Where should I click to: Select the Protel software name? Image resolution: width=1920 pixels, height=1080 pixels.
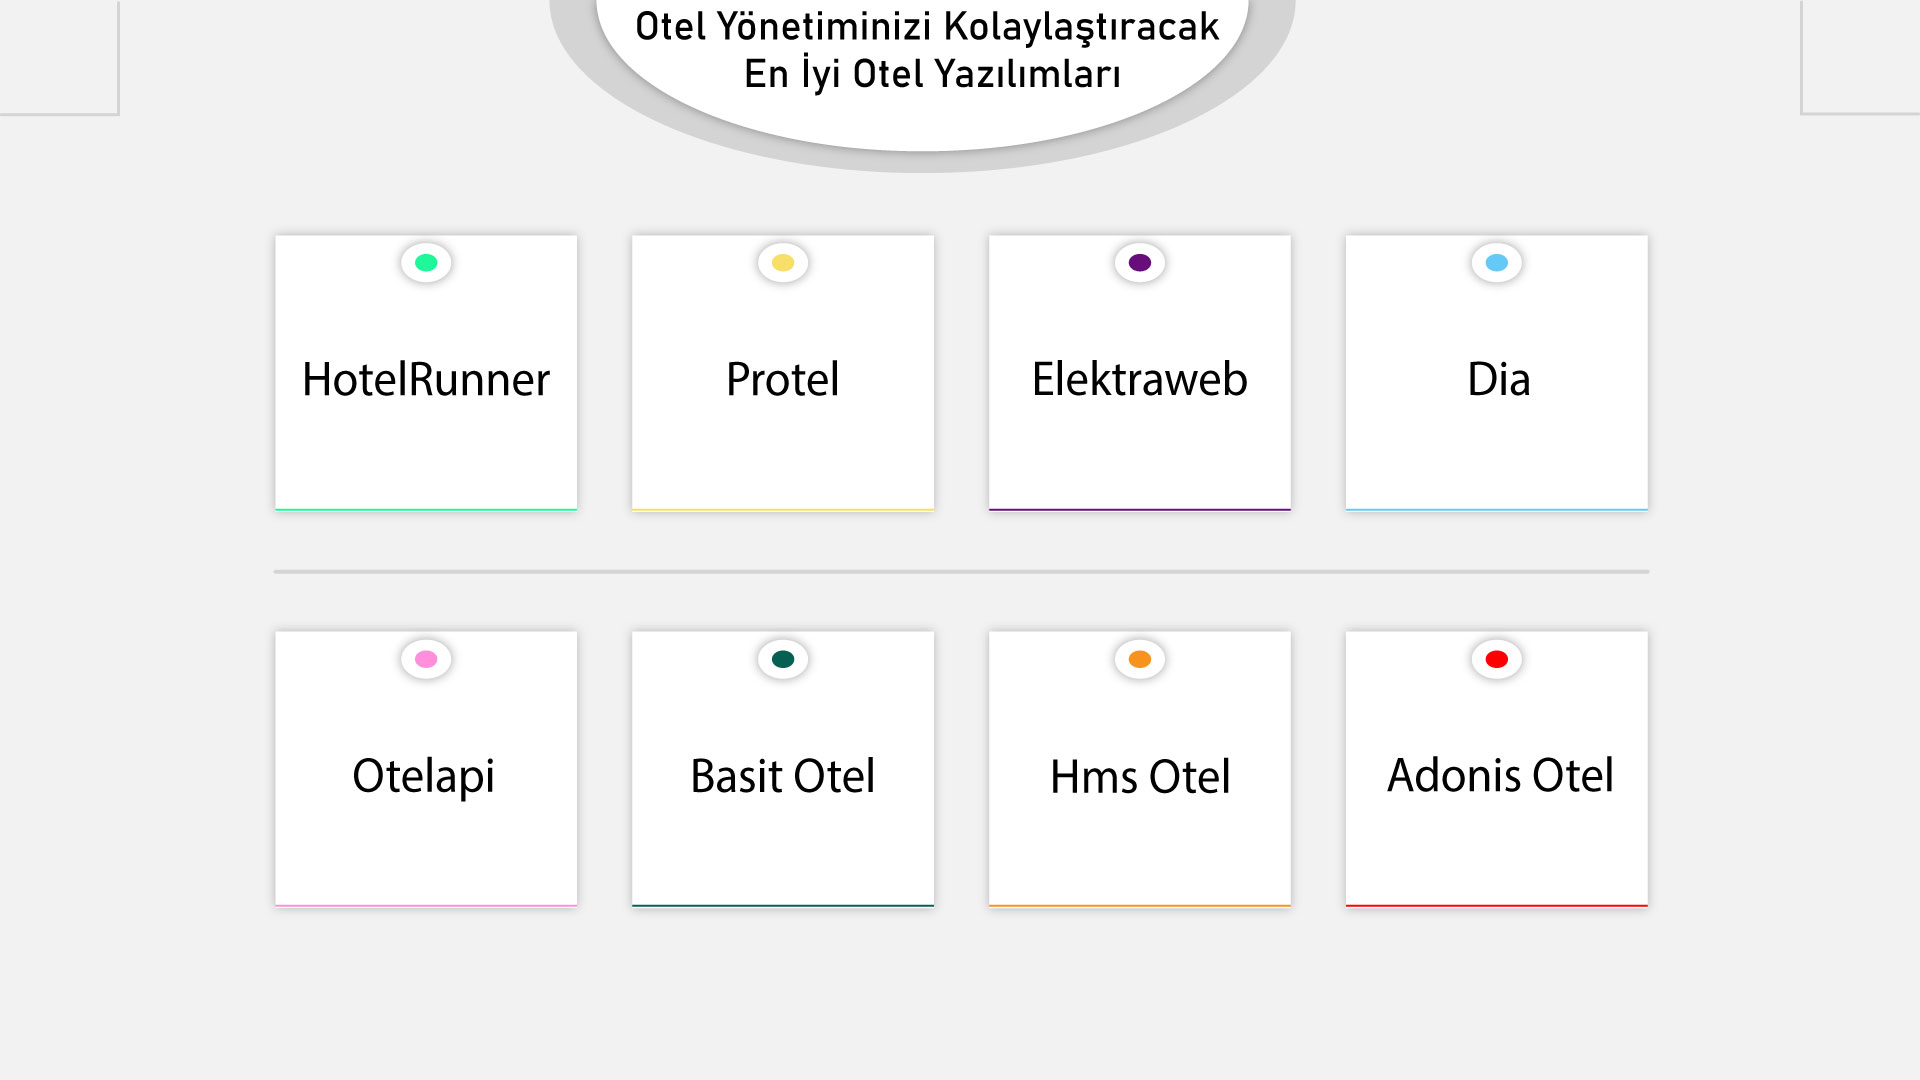pos(783,380)
